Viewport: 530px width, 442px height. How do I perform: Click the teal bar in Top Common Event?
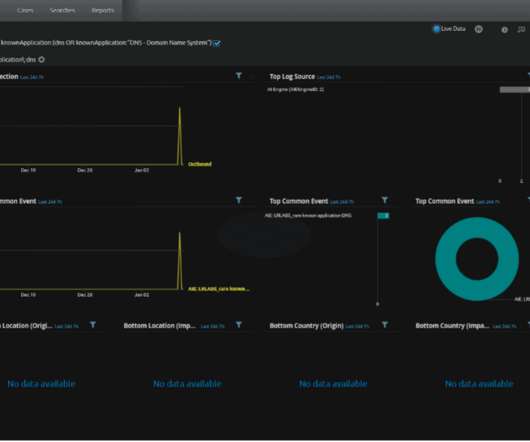point(383,216)
